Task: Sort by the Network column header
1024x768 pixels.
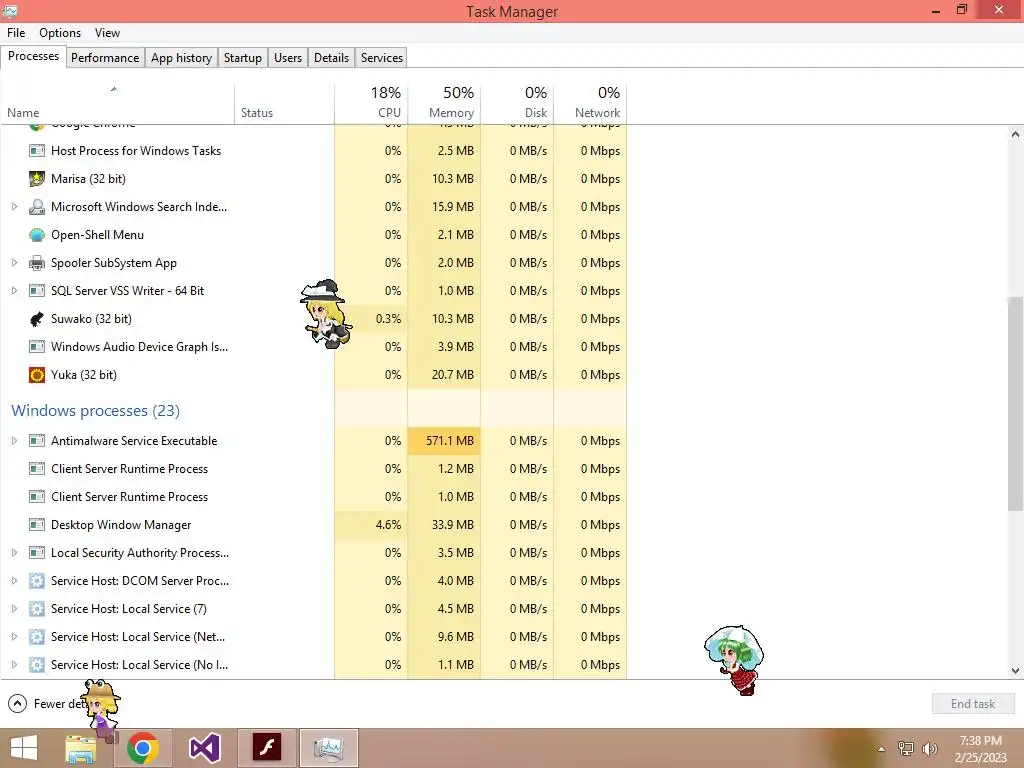Action: click(590, 103)
